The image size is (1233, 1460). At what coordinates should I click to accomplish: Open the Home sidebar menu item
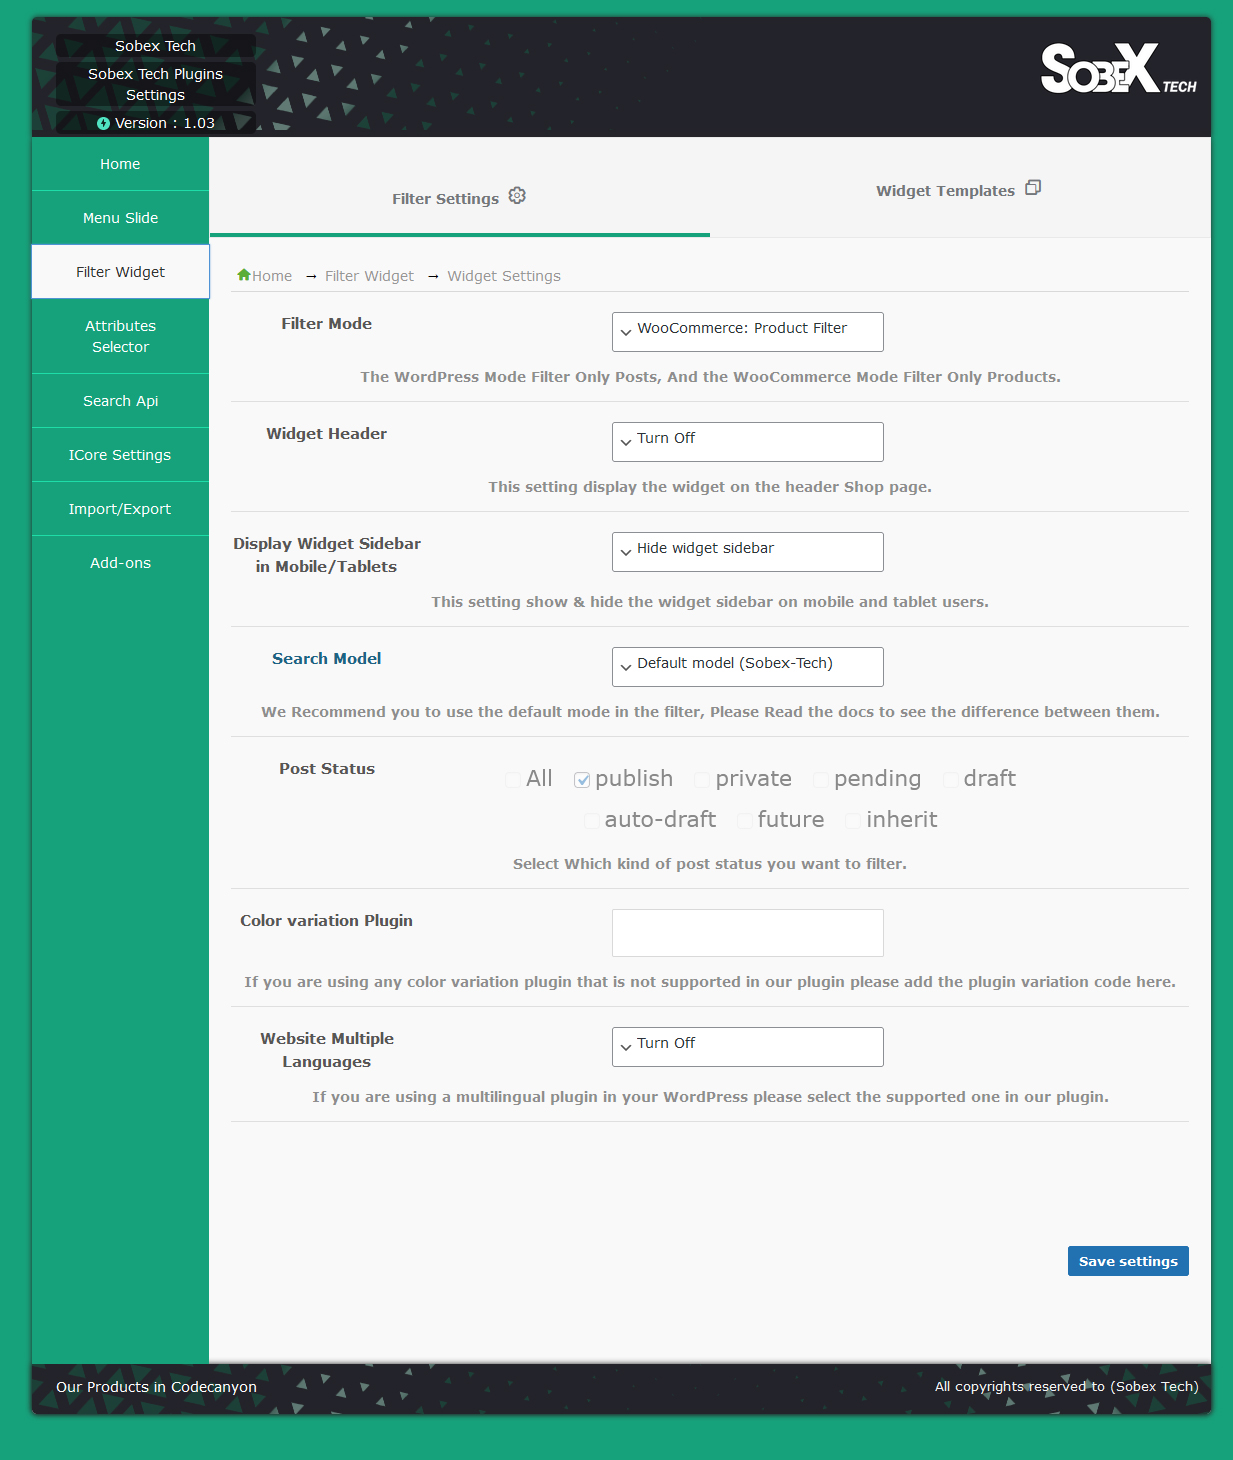tap(120, 164)
